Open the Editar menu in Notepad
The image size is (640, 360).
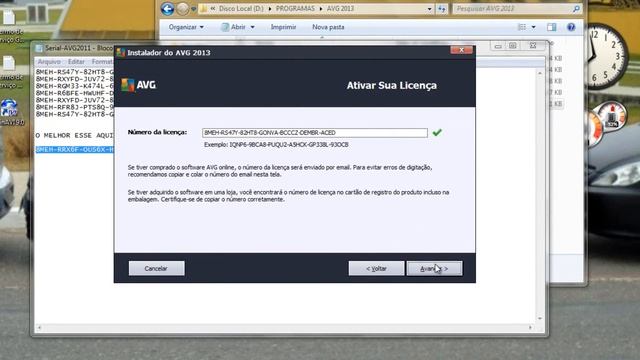pos(76,62)
